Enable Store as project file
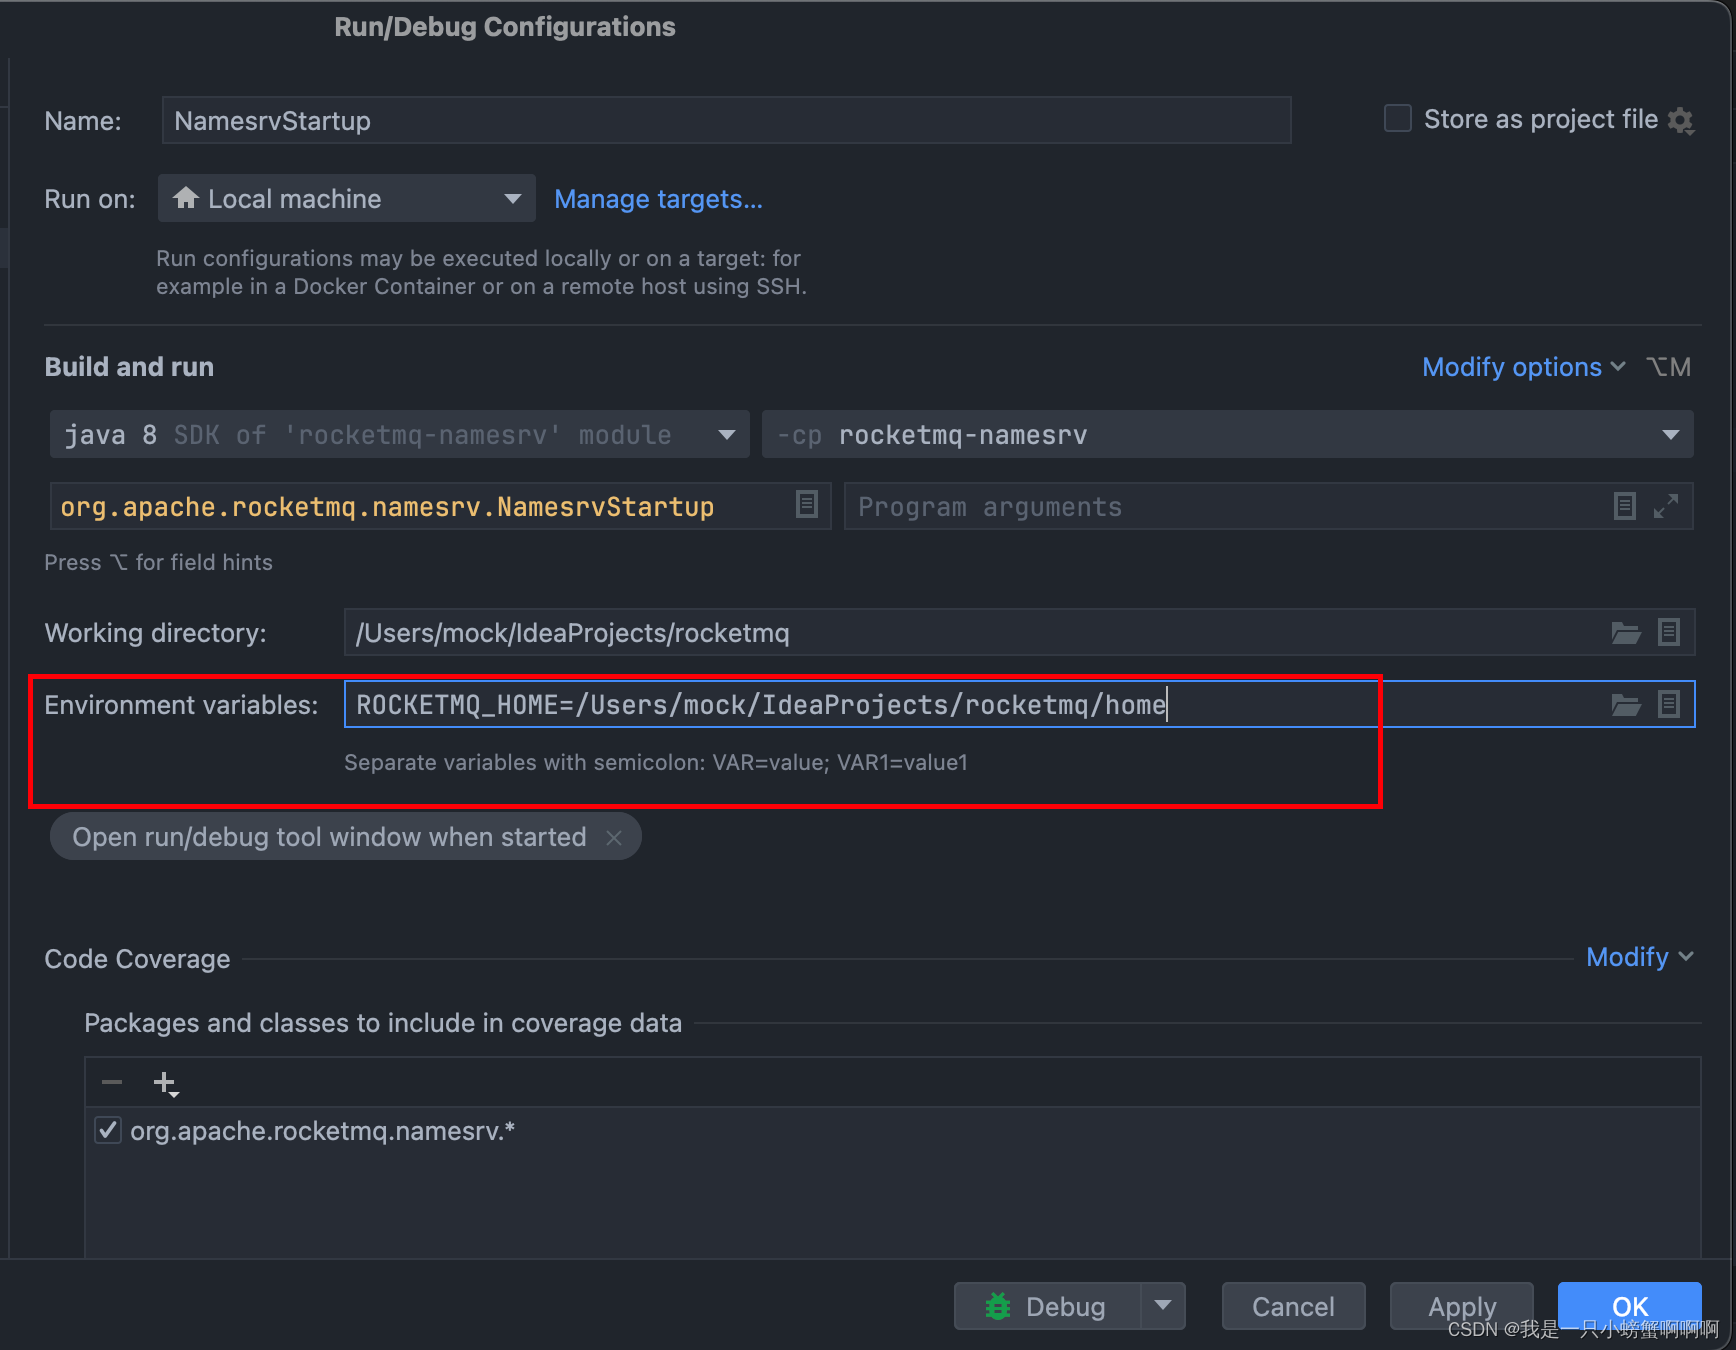The image size is (1736, 1350). pos(1397,118)
